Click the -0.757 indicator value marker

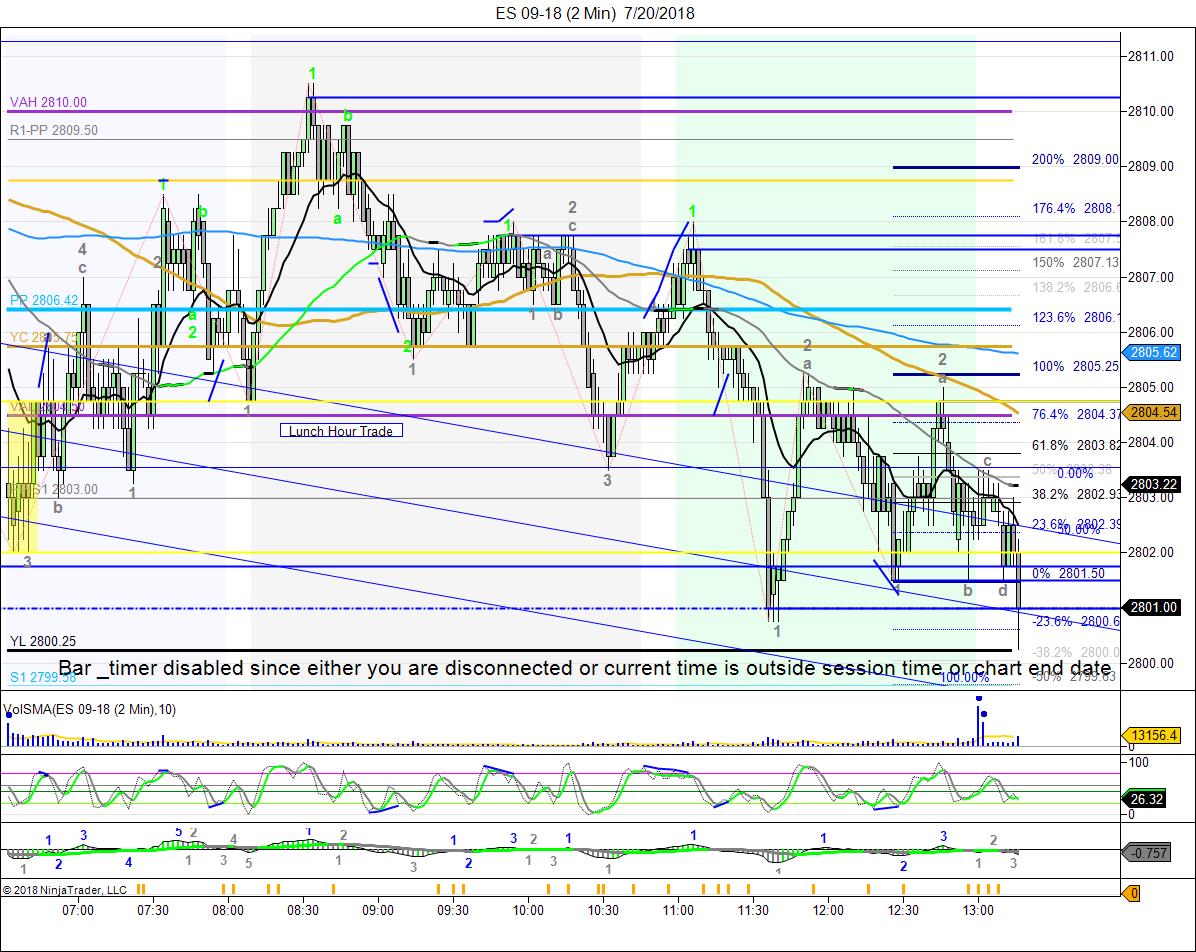1146,853
